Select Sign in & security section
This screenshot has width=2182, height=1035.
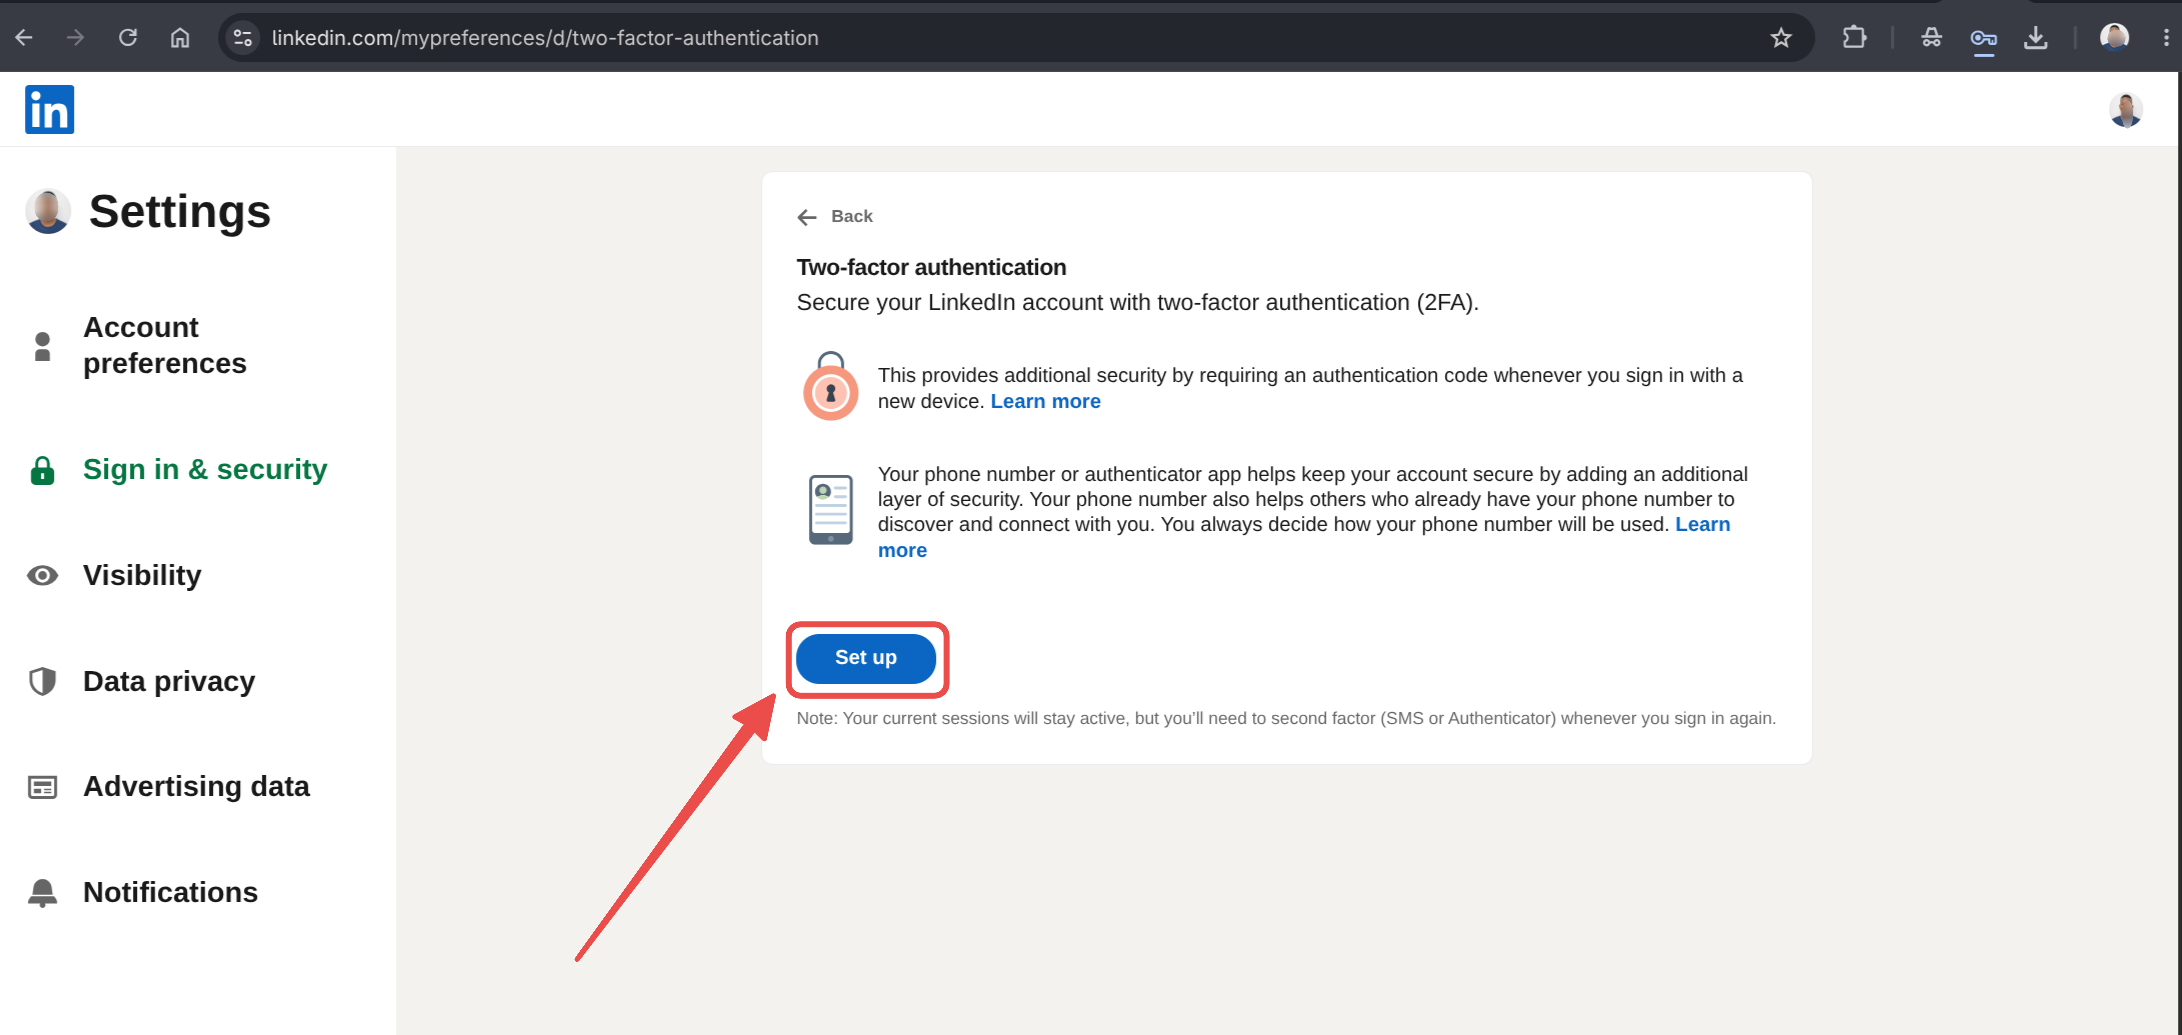click(205, 469)
